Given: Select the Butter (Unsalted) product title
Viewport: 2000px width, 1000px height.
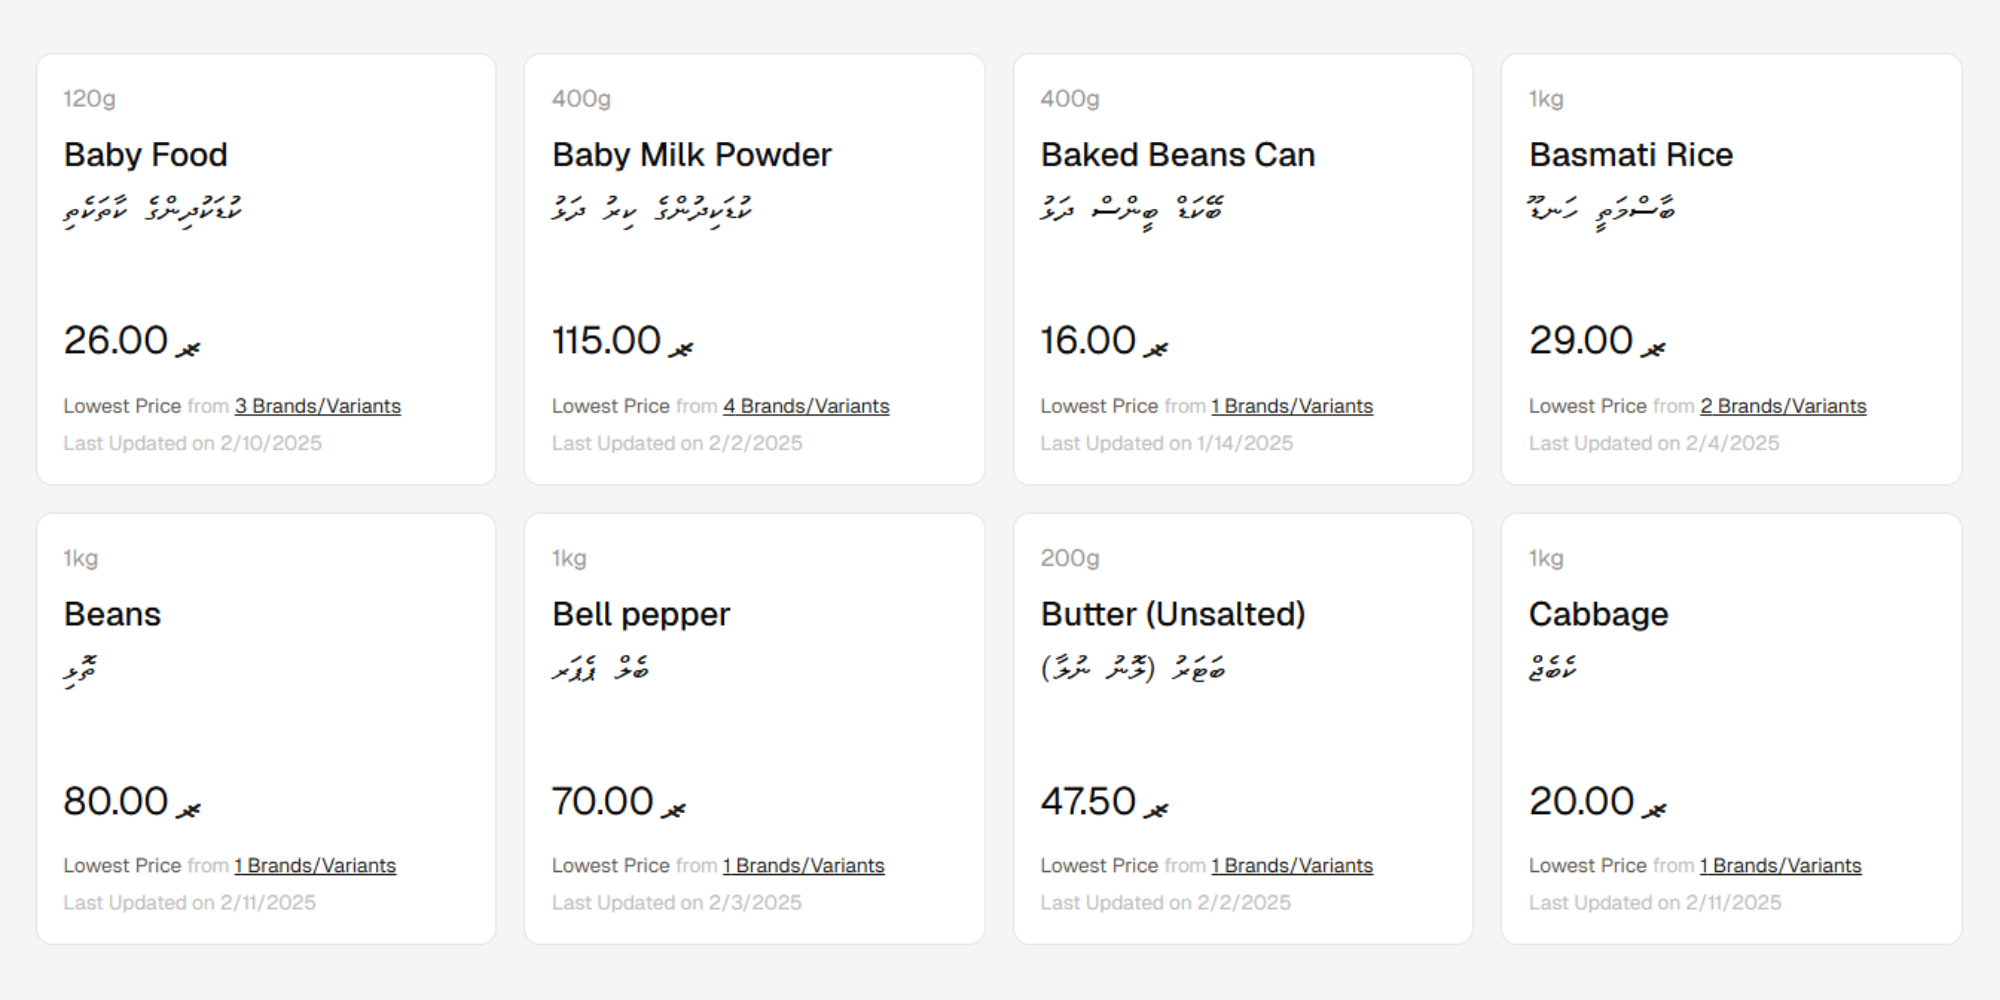Looking at the screenshot, I should (1173, 614).
